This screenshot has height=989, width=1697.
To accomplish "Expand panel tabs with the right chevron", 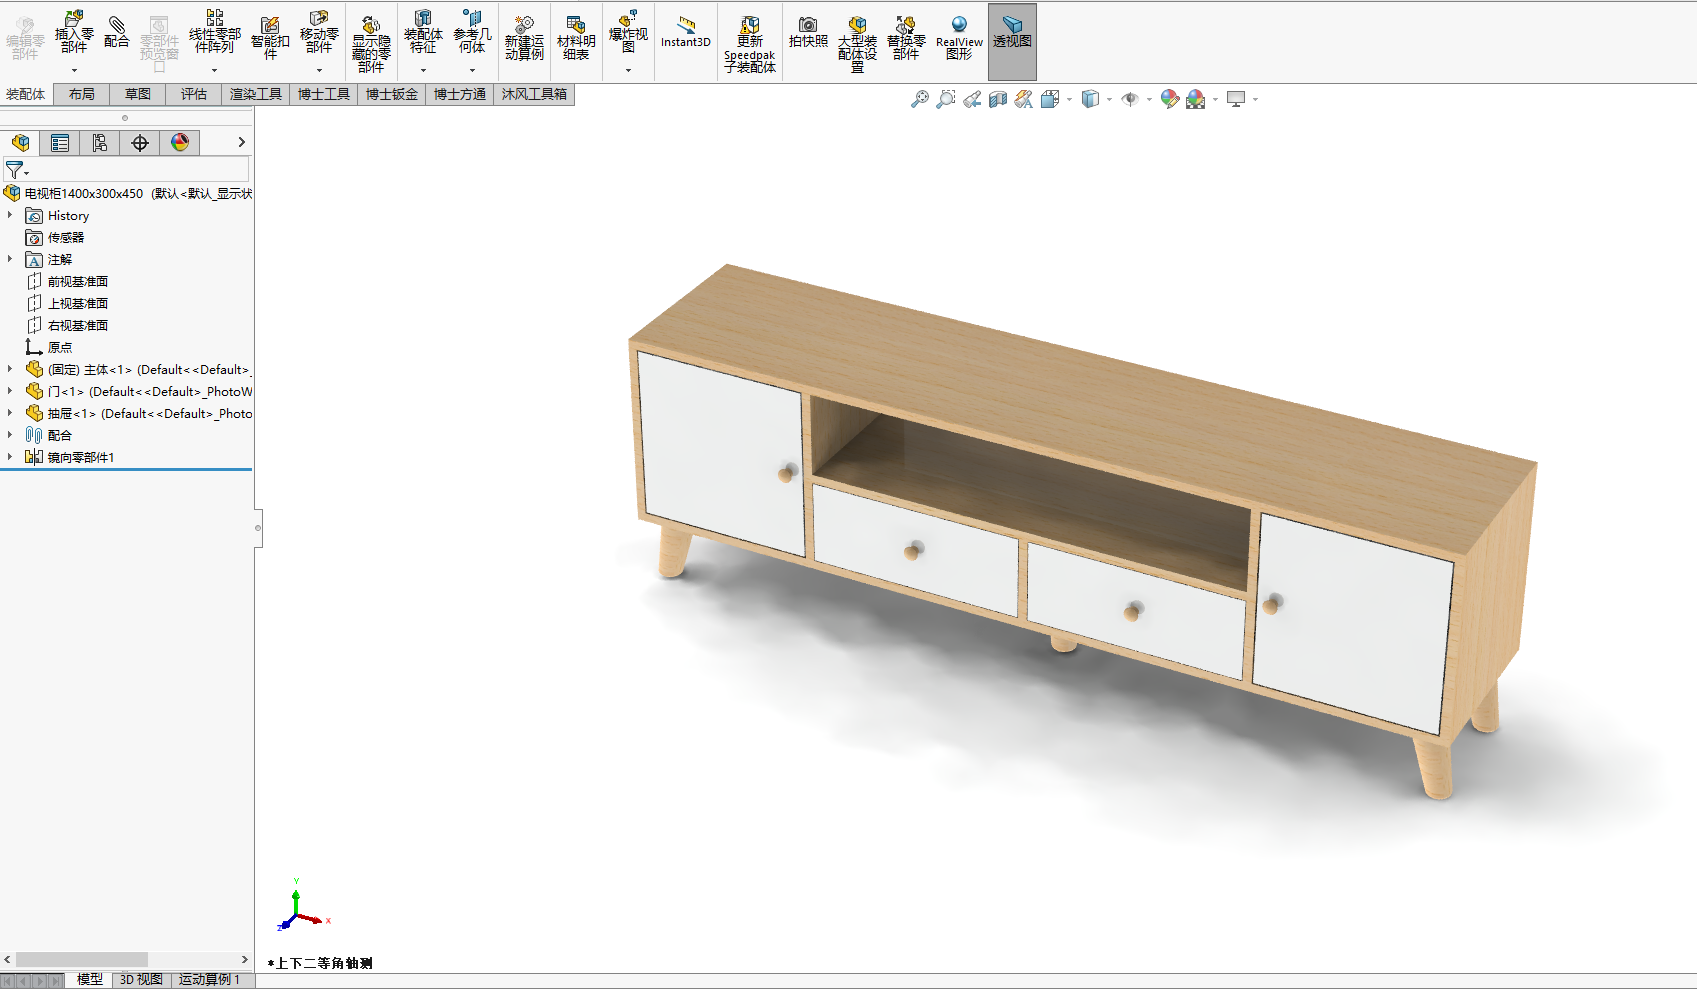I will click(x=241, y=143).
